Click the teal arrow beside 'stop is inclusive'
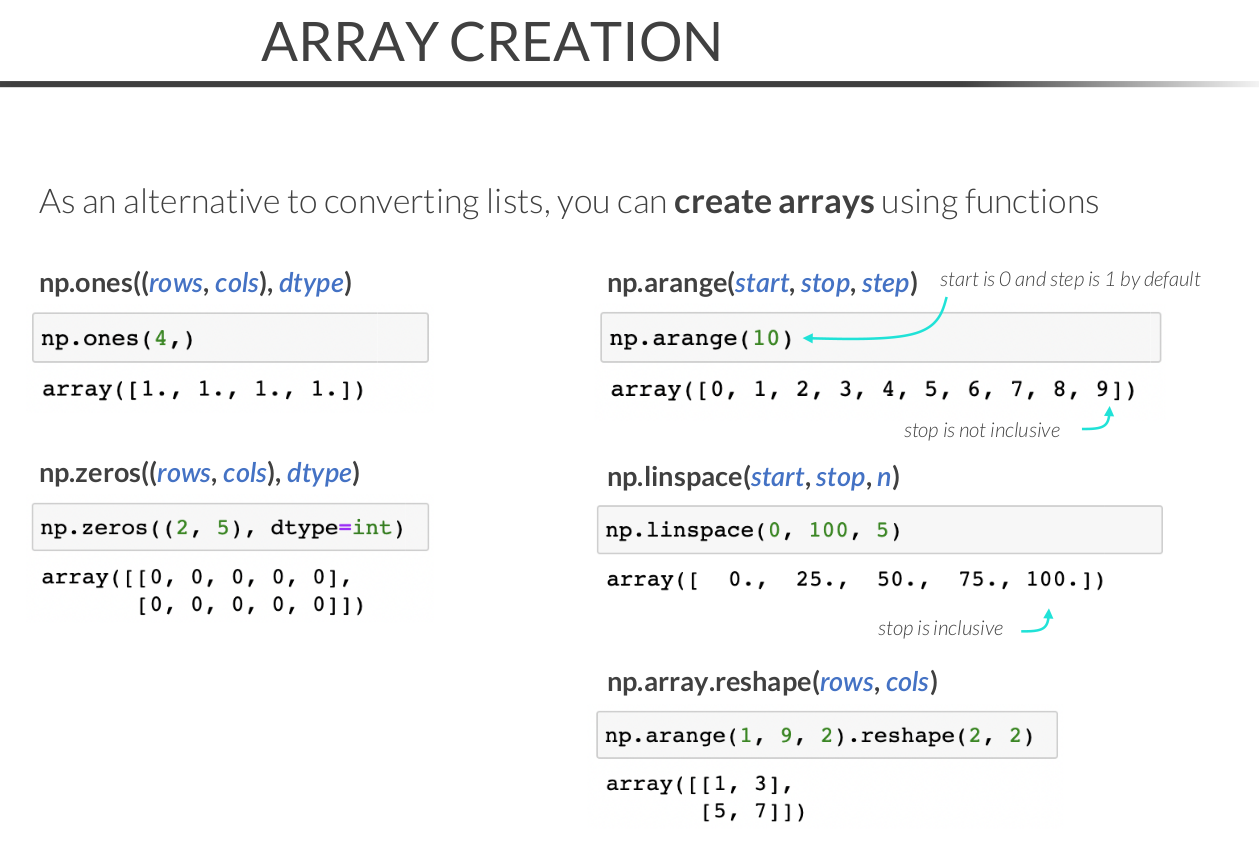This screenshot has width=1259, height=842. click(x=1038, y=623)
